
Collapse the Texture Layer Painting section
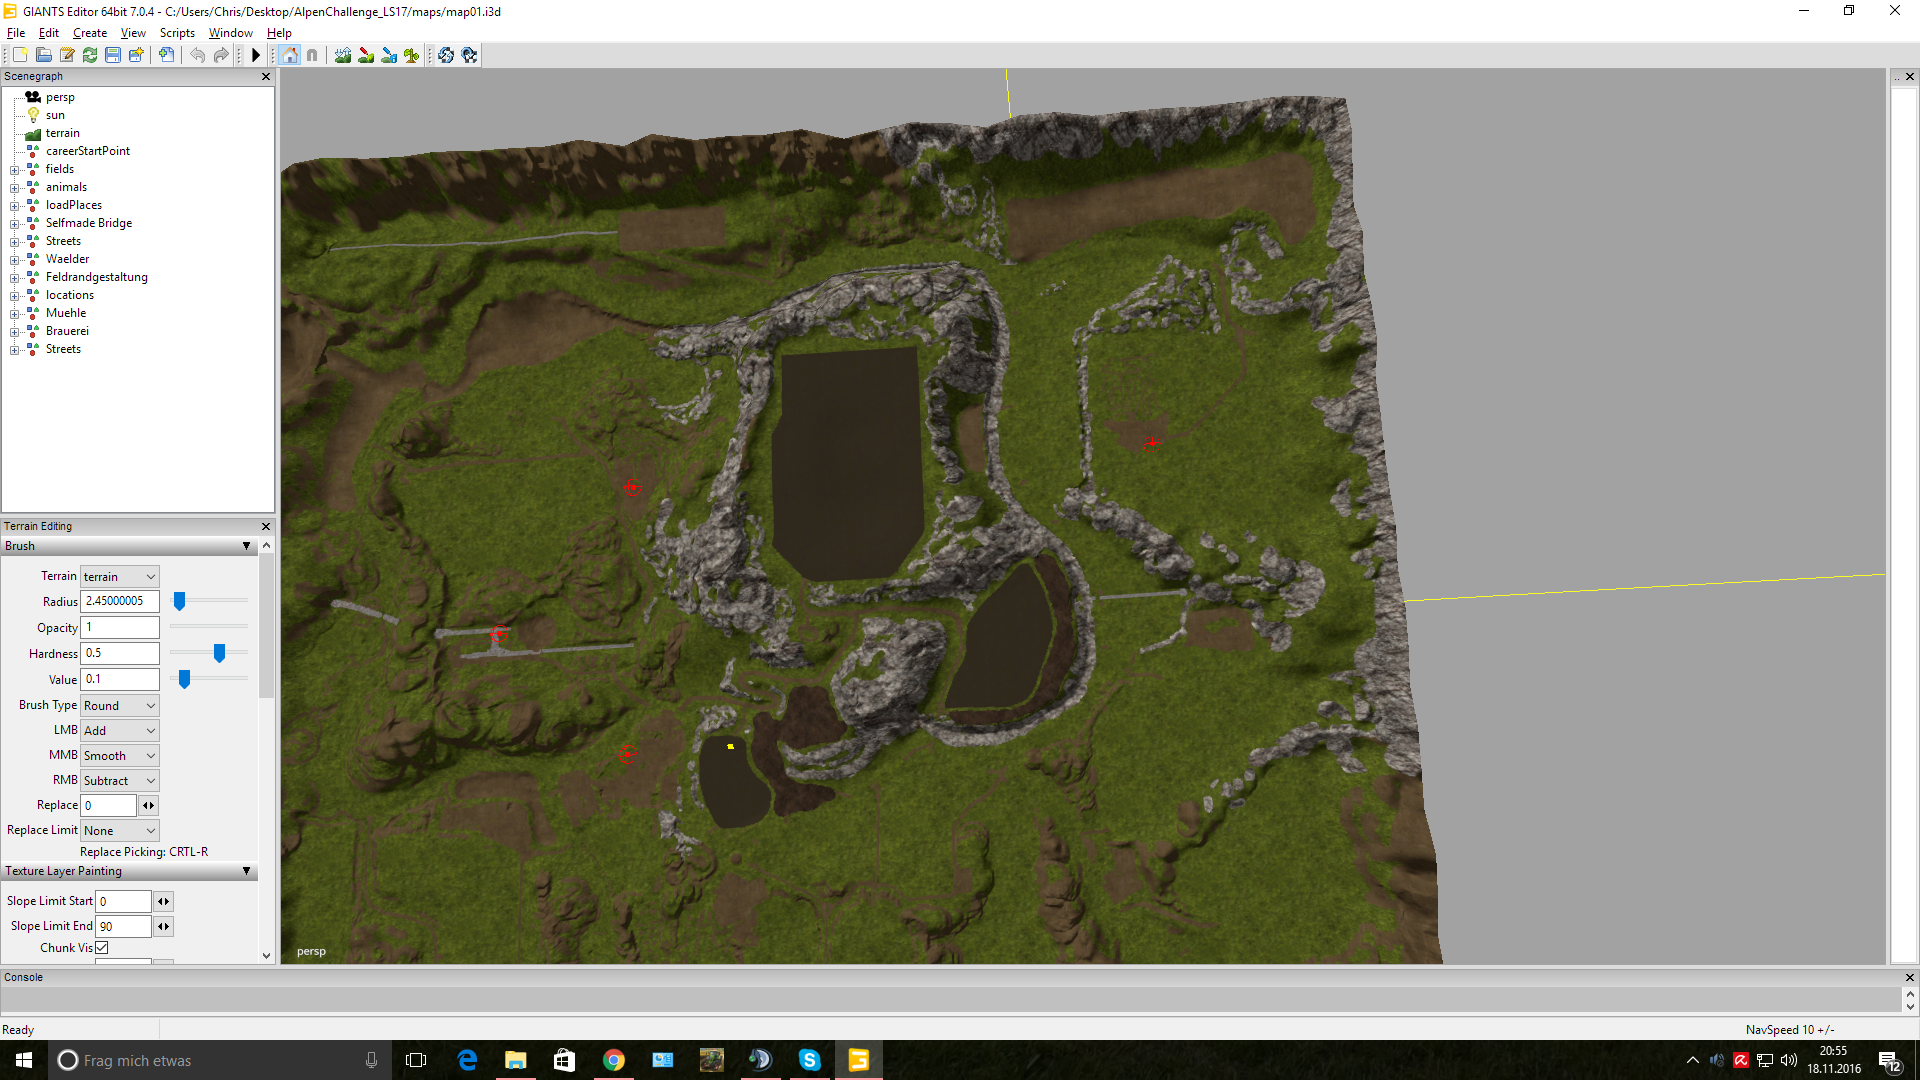(x=246, y=871)
